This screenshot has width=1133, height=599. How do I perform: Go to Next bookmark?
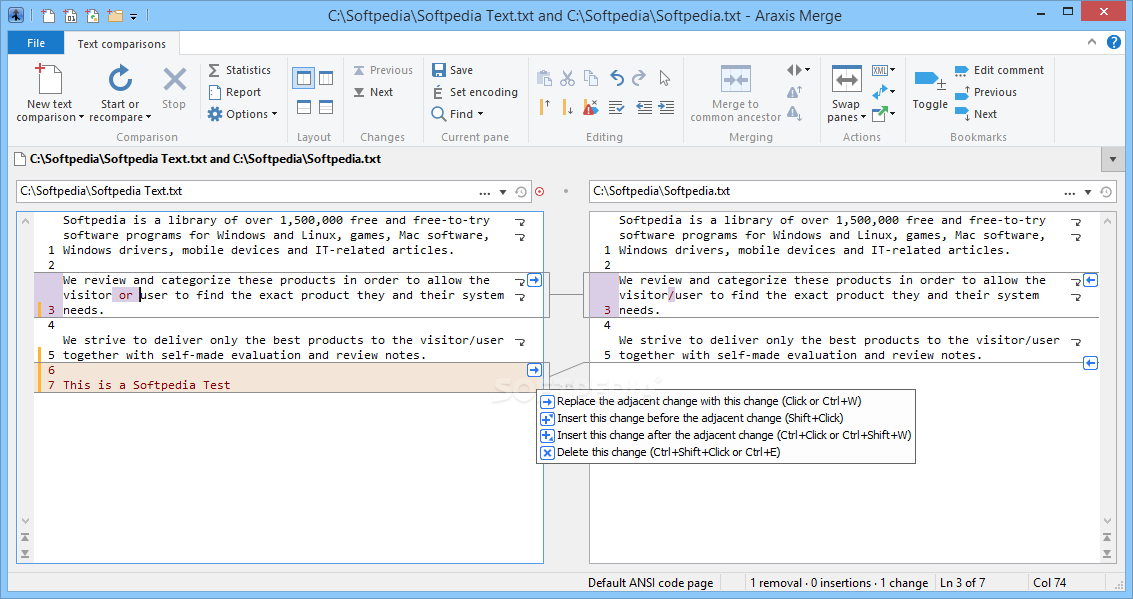(x=975, y=114)
